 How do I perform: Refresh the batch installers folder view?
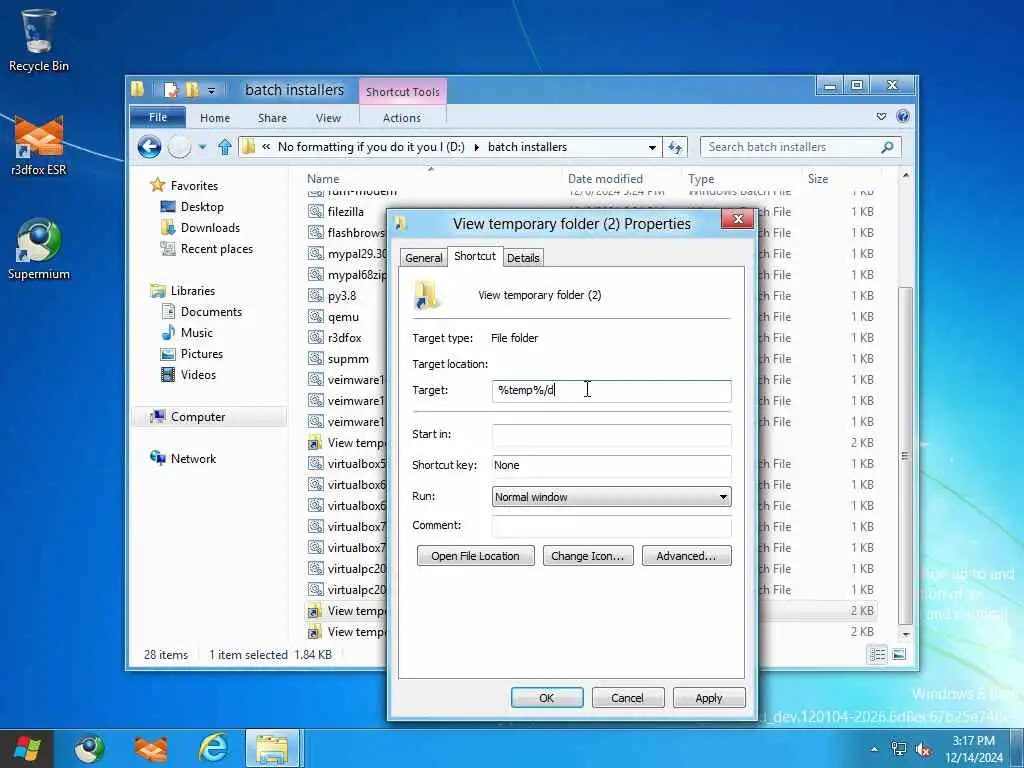(x=675, y=148)
